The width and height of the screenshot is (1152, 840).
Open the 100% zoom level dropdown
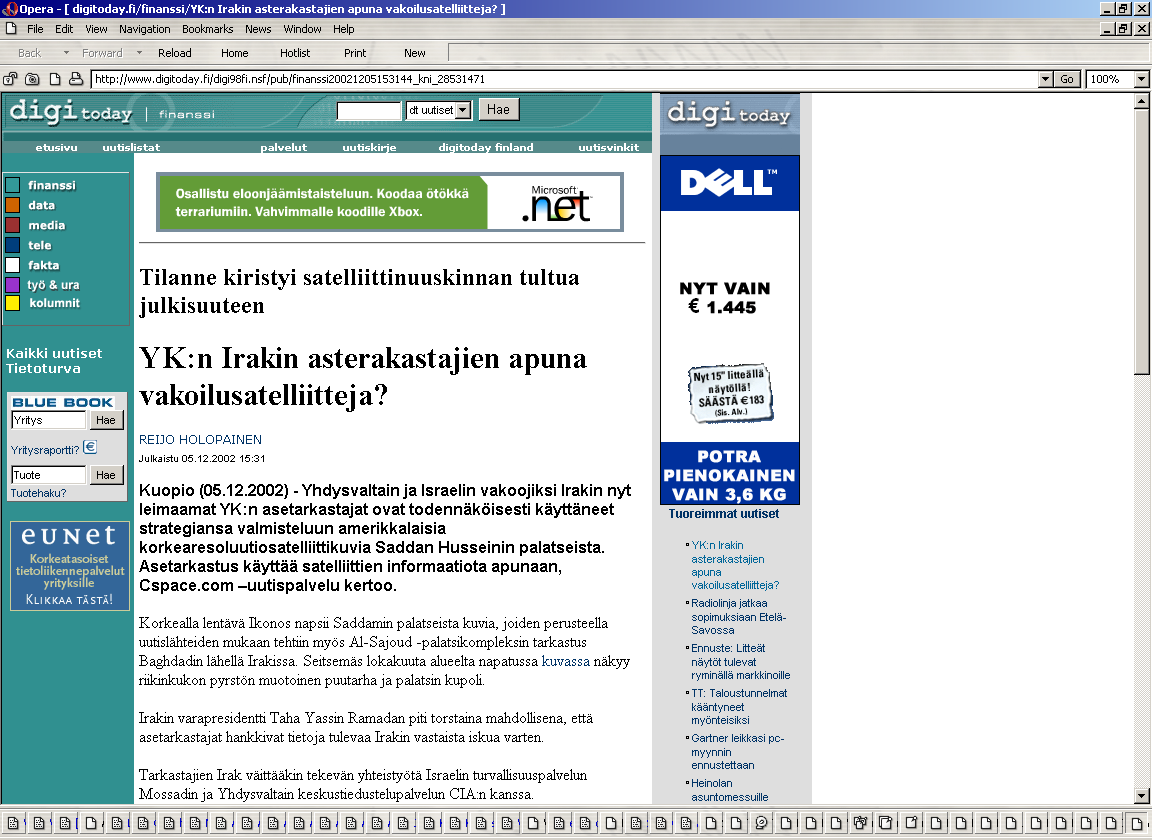click(x=1141, y=79)
